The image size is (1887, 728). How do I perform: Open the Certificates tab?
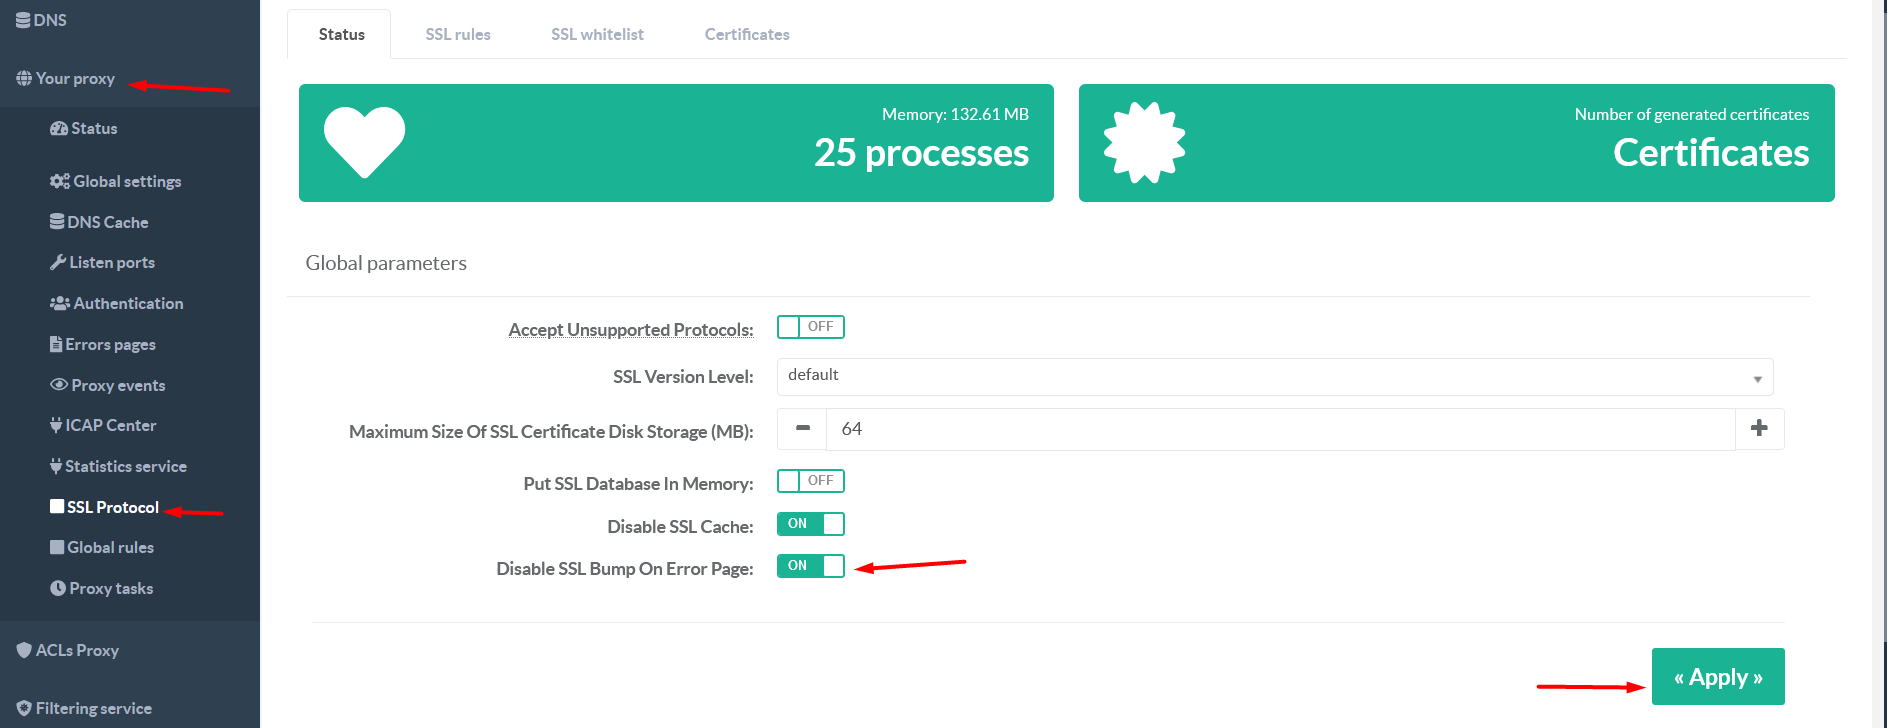tap(747, 34)
